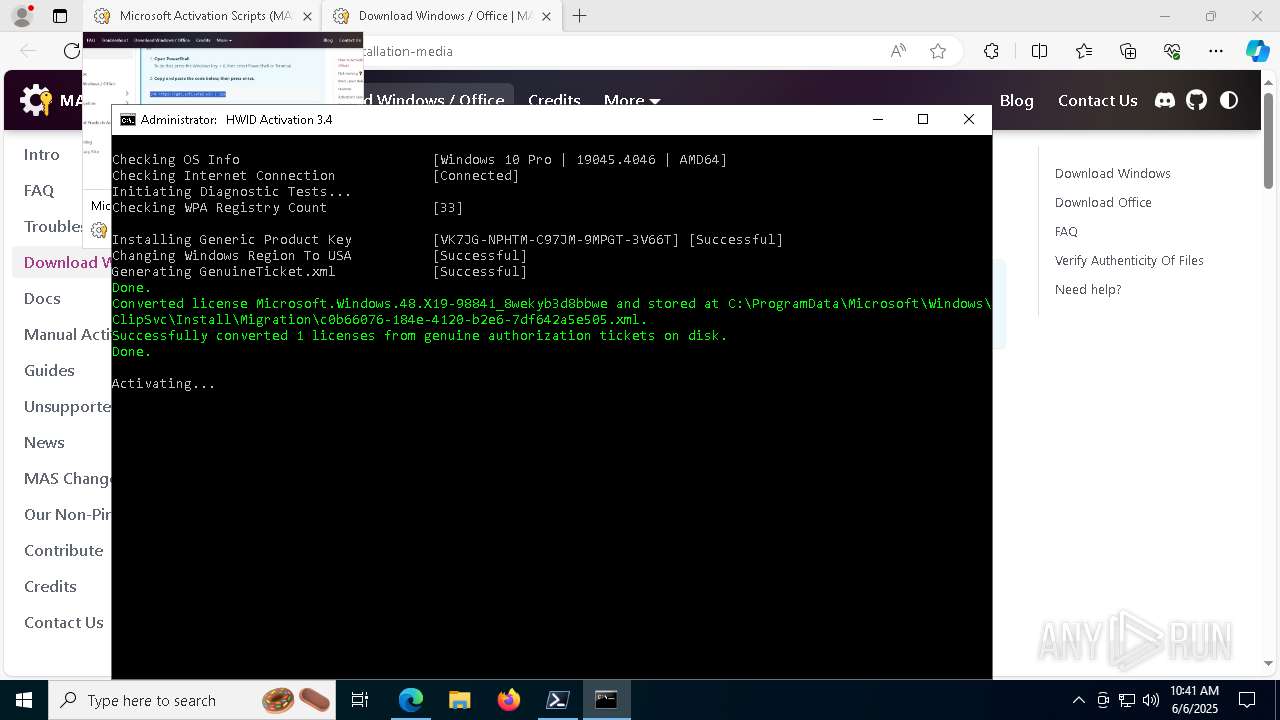Show hidden tray icons chevron
This screenshot has height=720, width=1280.
pos(1079,700)
